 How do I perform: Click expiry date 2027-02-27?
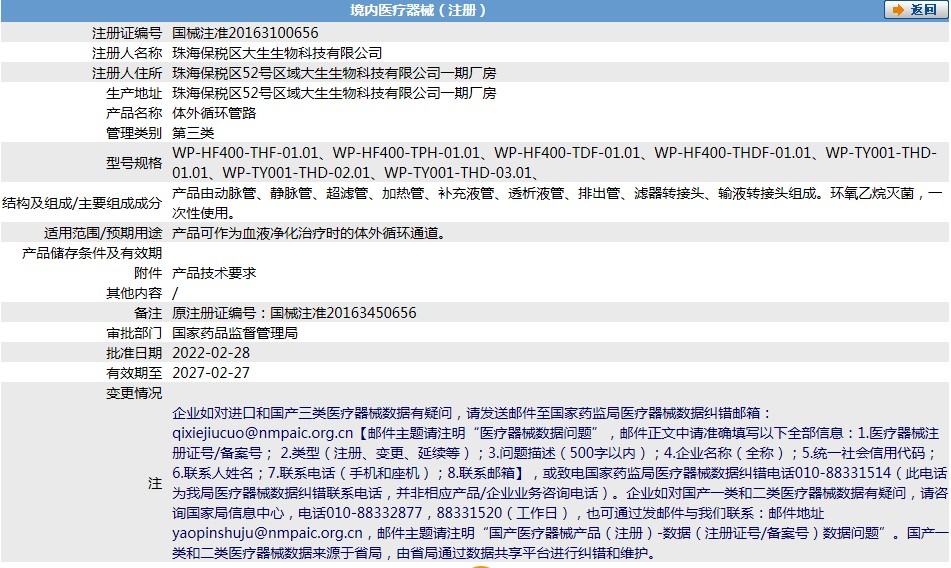click(x=211, y=373)
